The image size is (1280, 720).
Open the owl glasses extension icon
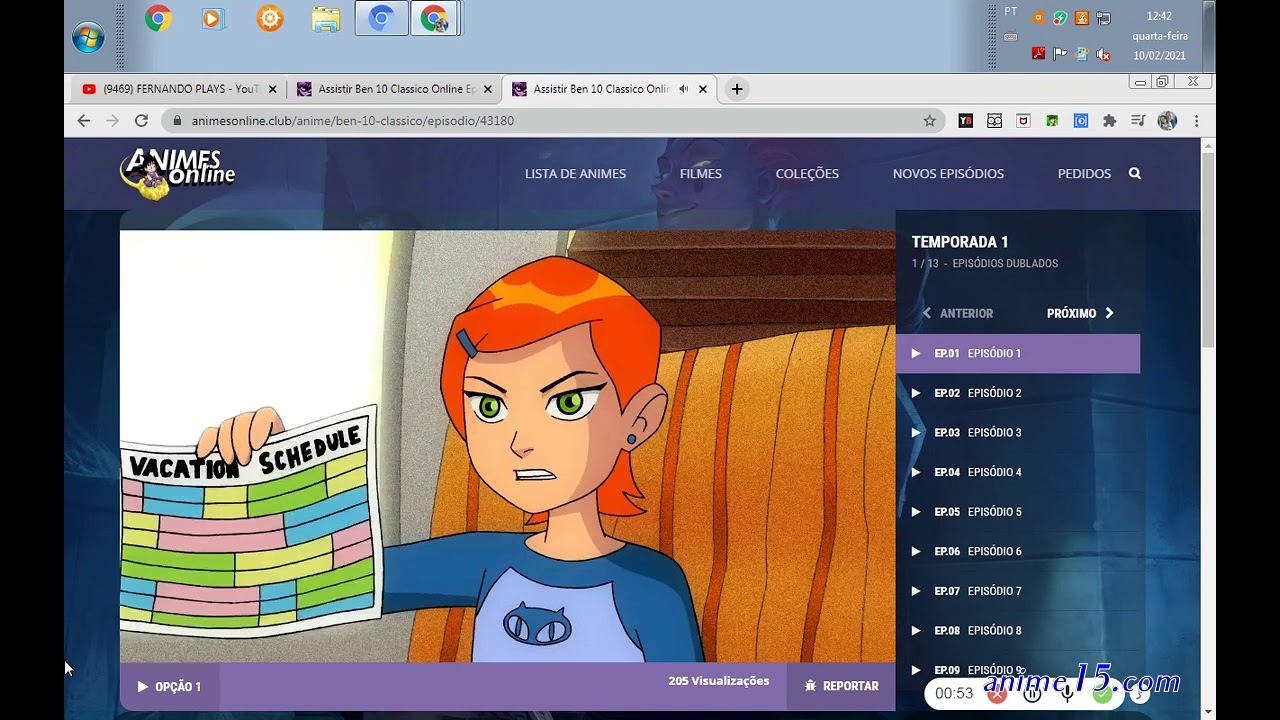click(x=994, y=121)
